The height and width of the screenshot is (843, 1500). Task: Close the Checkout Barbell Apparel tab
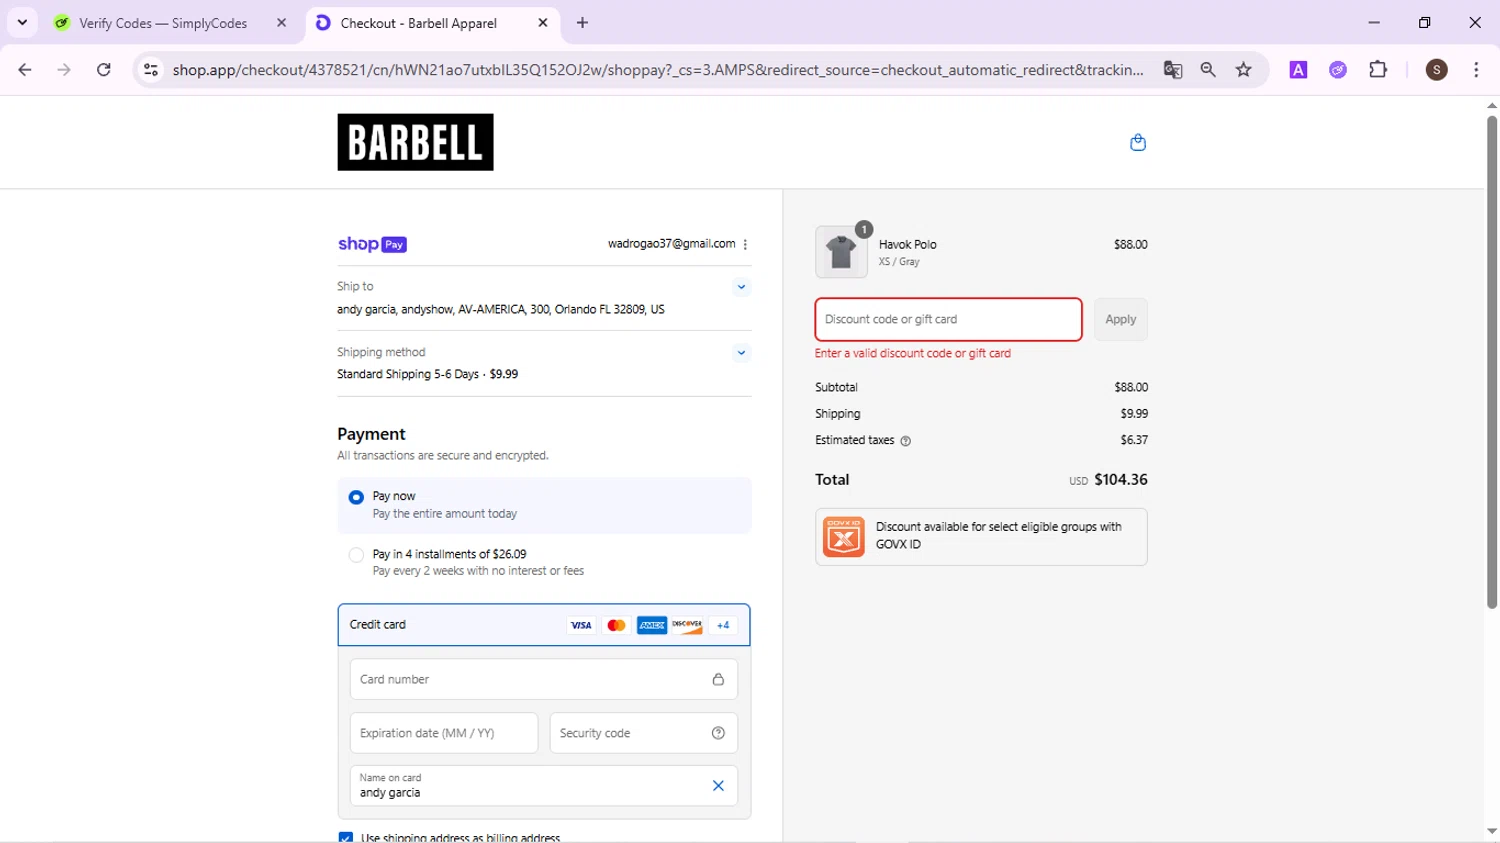coord(543,23)
